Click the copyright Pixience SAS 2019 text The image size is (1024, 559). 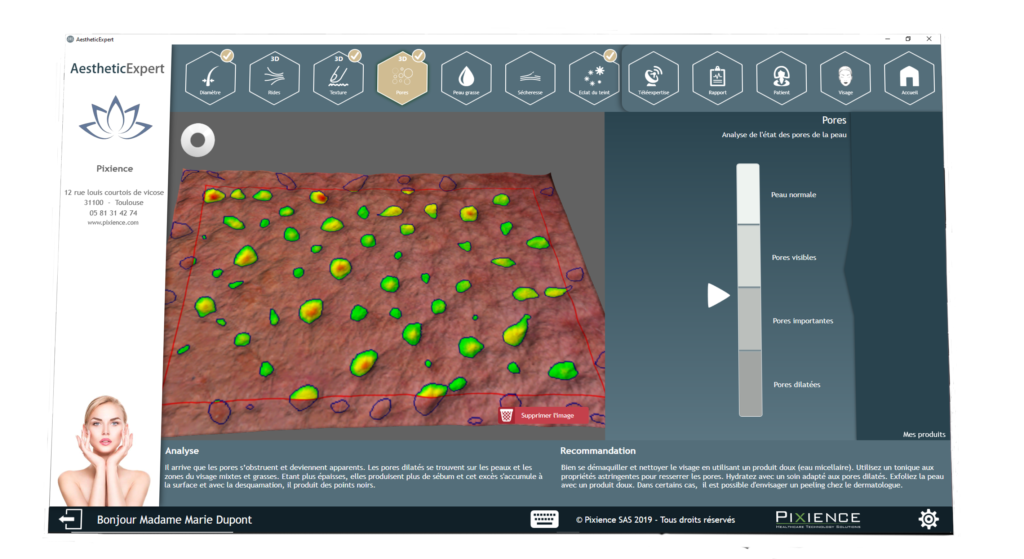(x=655, y=520)
